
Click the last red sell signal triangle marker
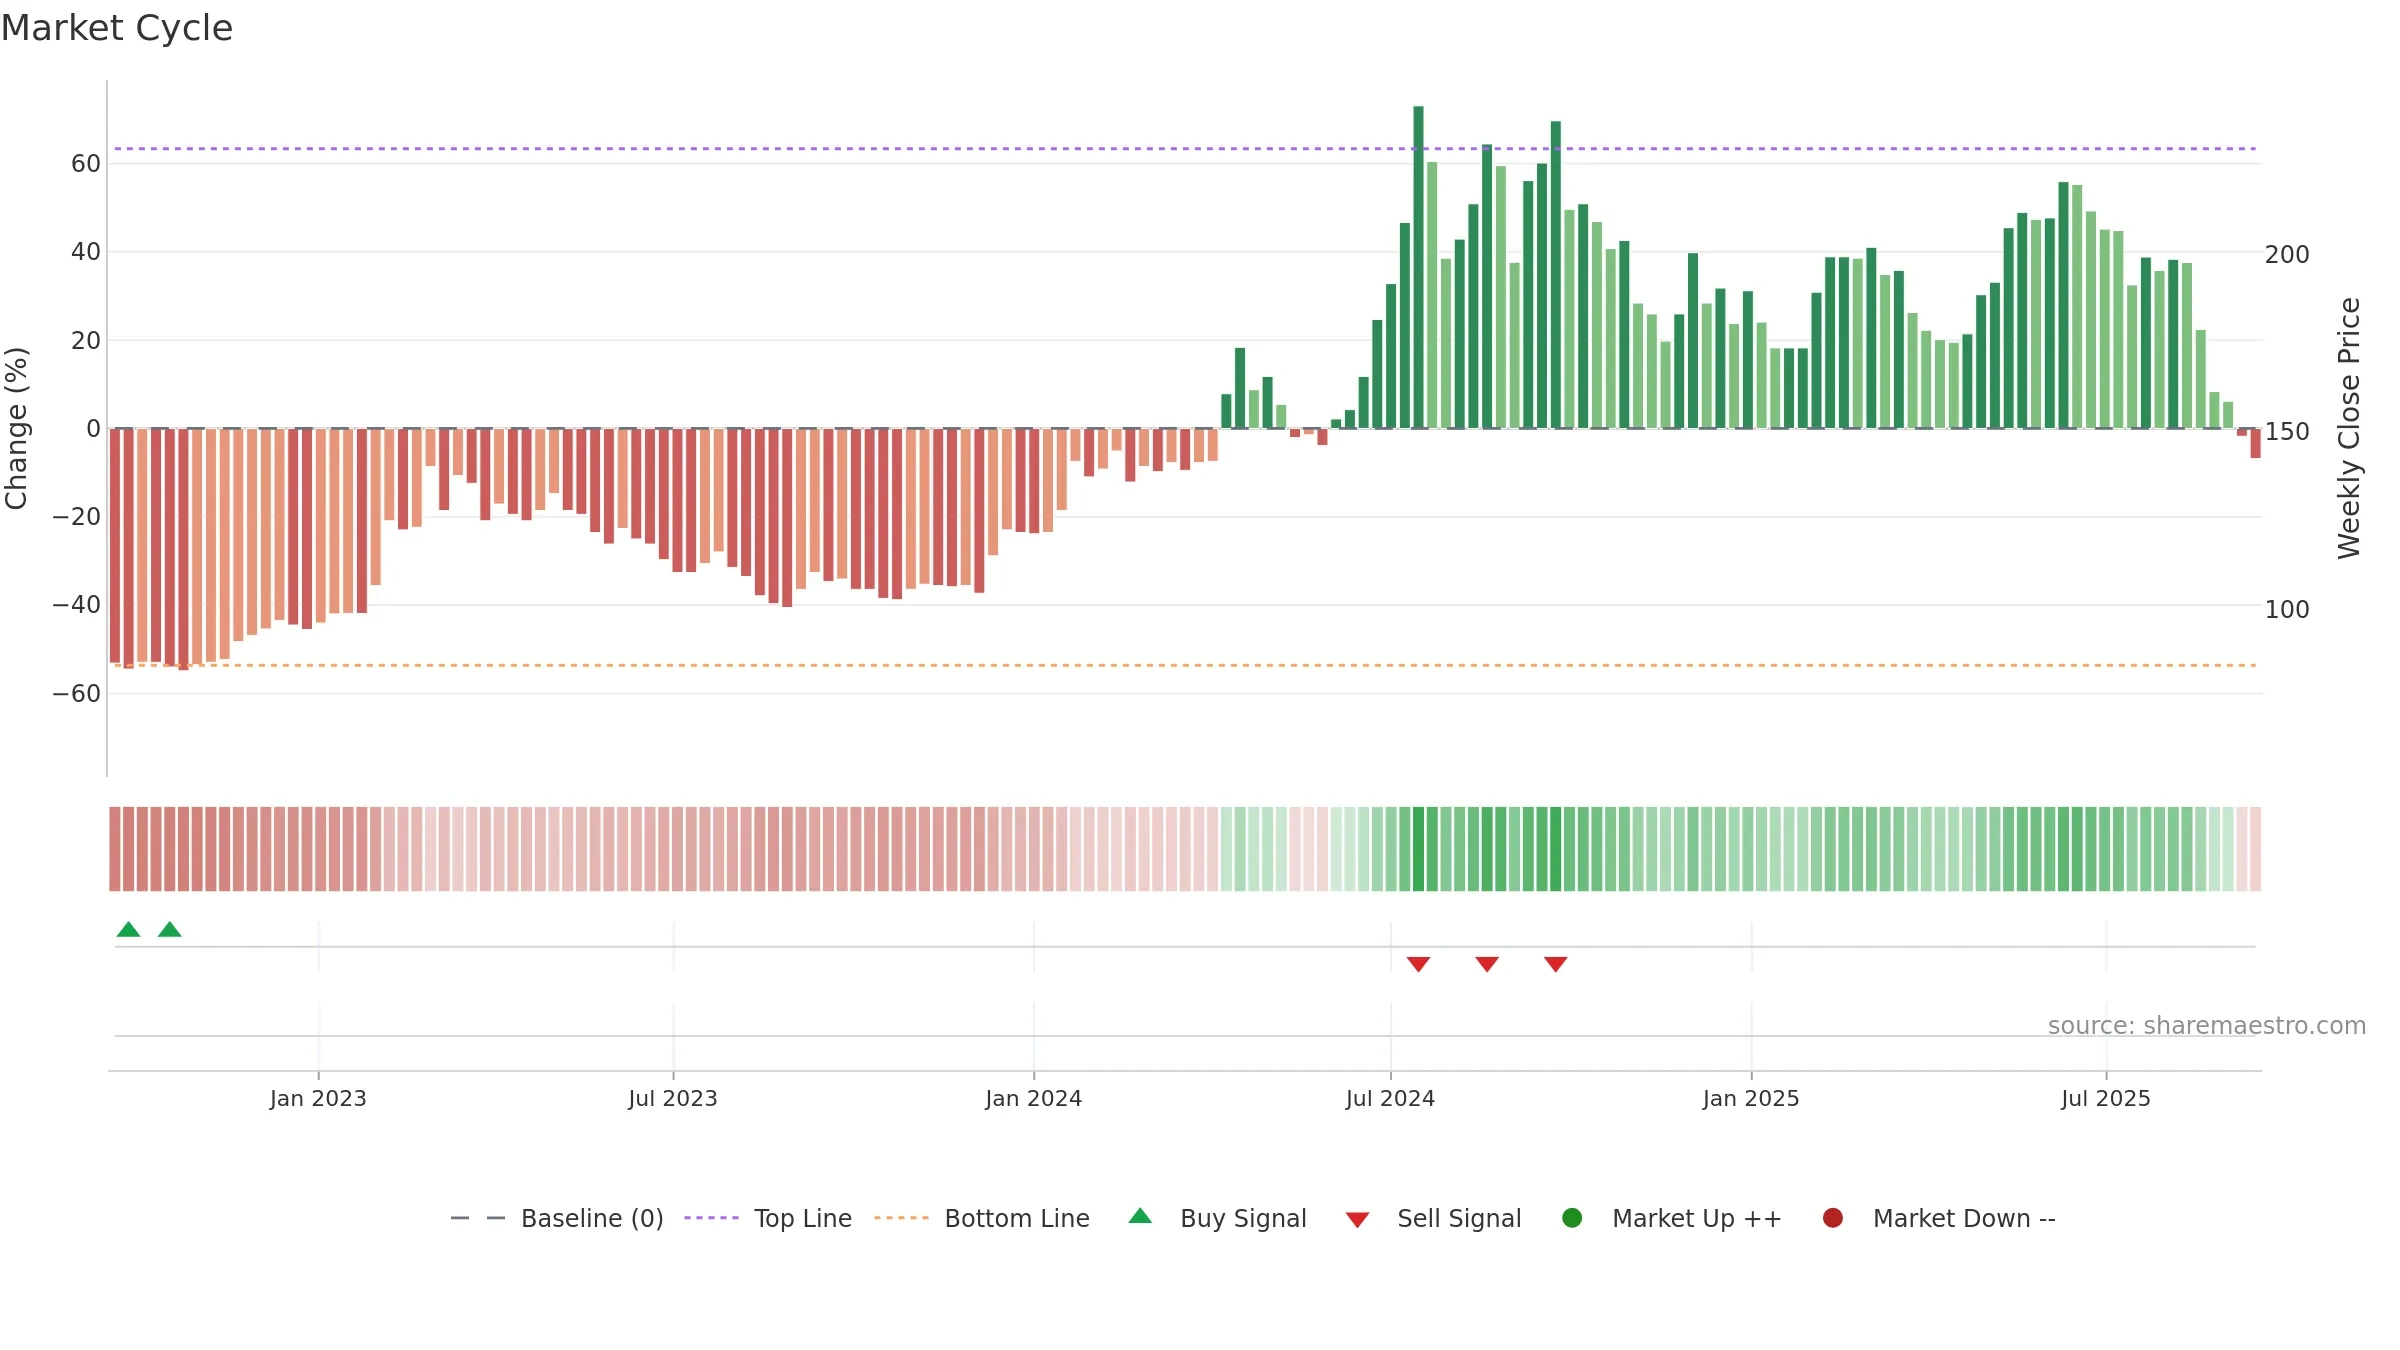point(1555,964)
